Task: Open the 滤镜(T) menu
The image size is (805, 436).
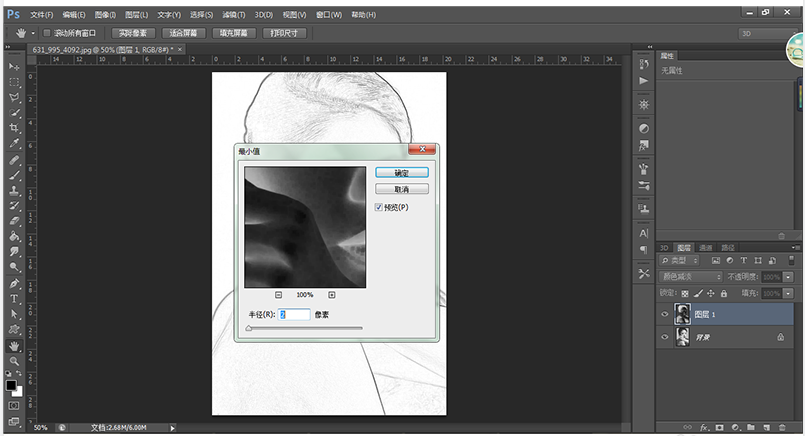Action: [232, 16]
